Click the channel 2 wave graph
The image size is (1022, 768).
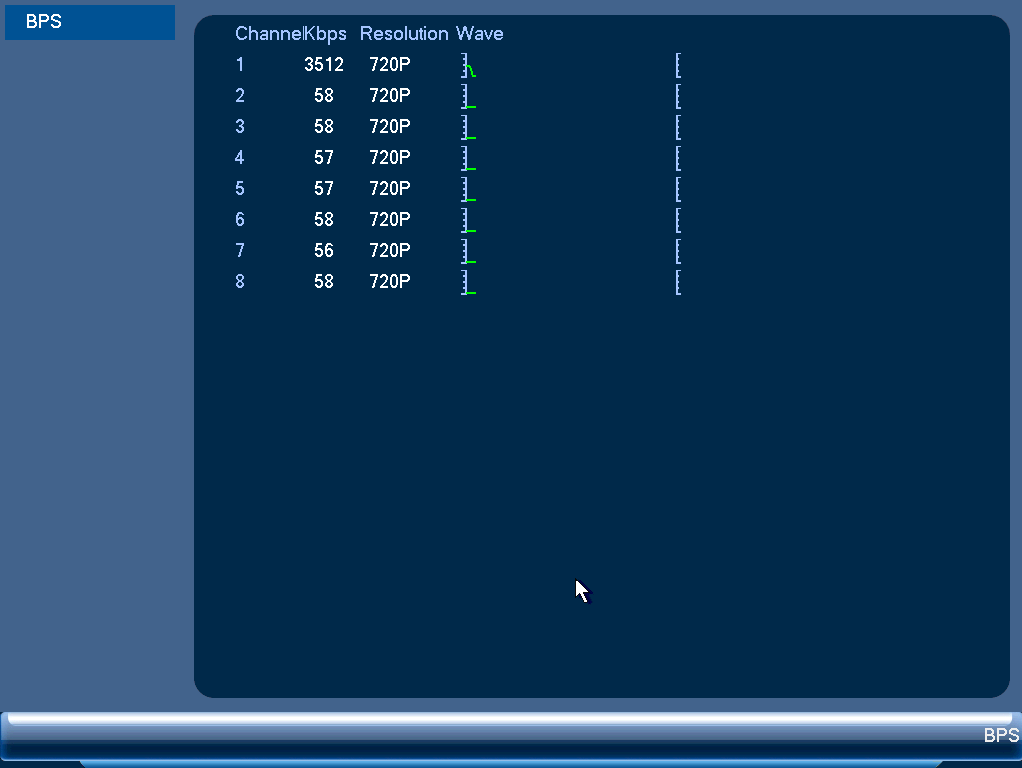[x=571, y=96]
